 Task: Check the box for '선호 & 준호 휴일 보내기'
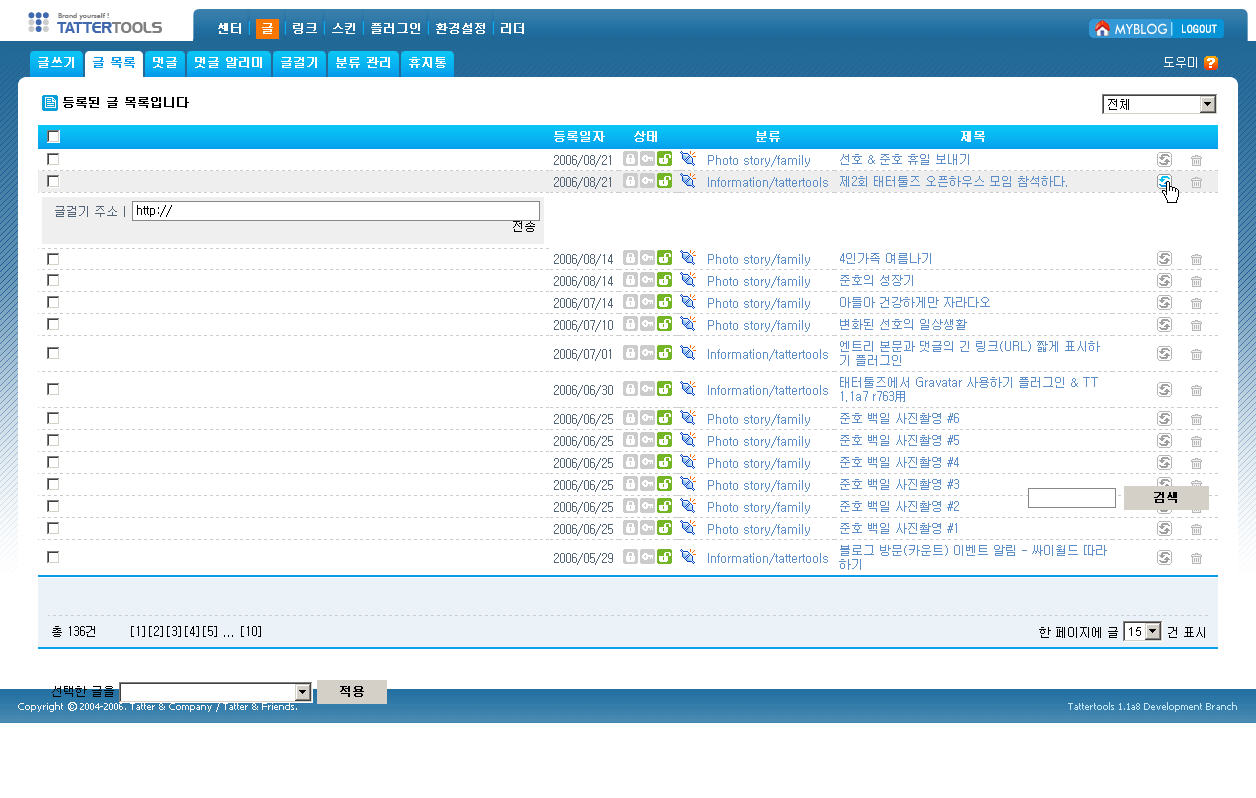[54, 159]
